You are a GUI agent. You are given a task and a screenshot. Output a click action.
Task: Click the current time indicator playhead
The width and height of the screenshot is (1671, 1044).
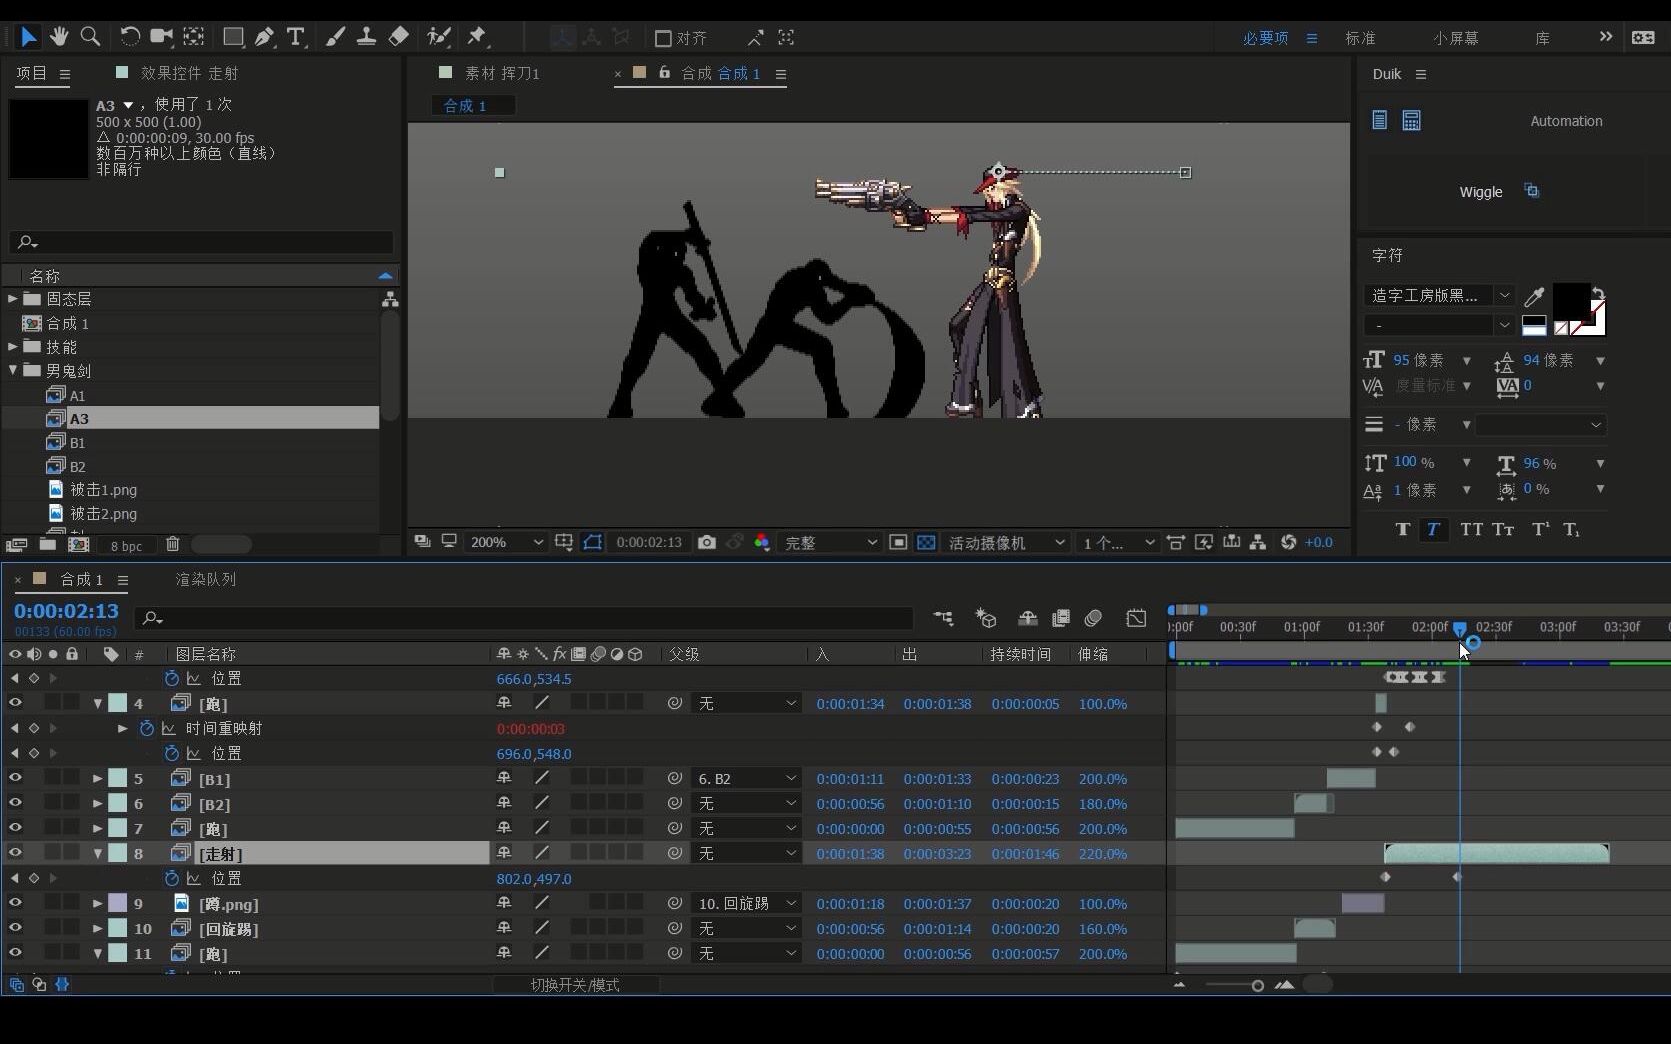click(x=1460, y=628)
